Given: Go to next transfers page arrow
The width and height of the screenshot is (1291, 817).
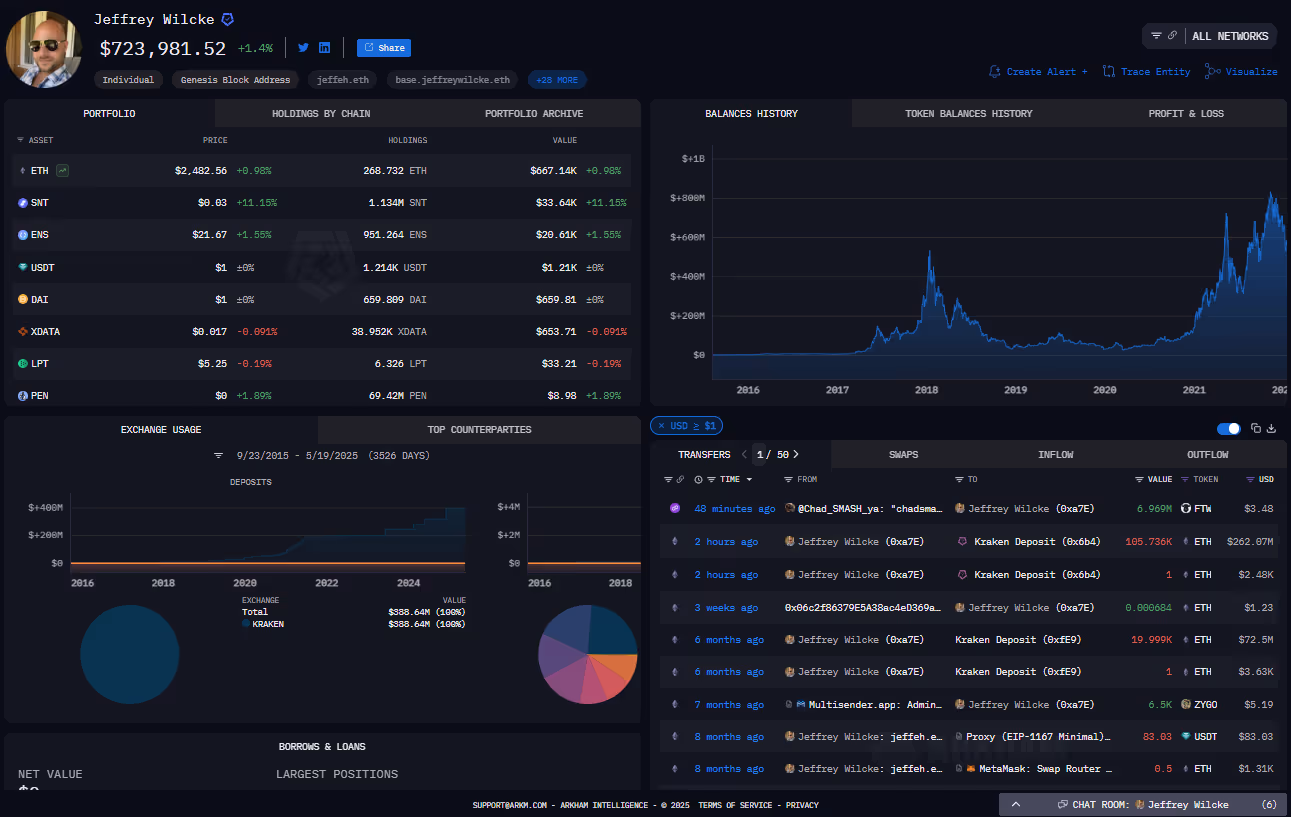Looking at the screenshot, I should 796,454.
